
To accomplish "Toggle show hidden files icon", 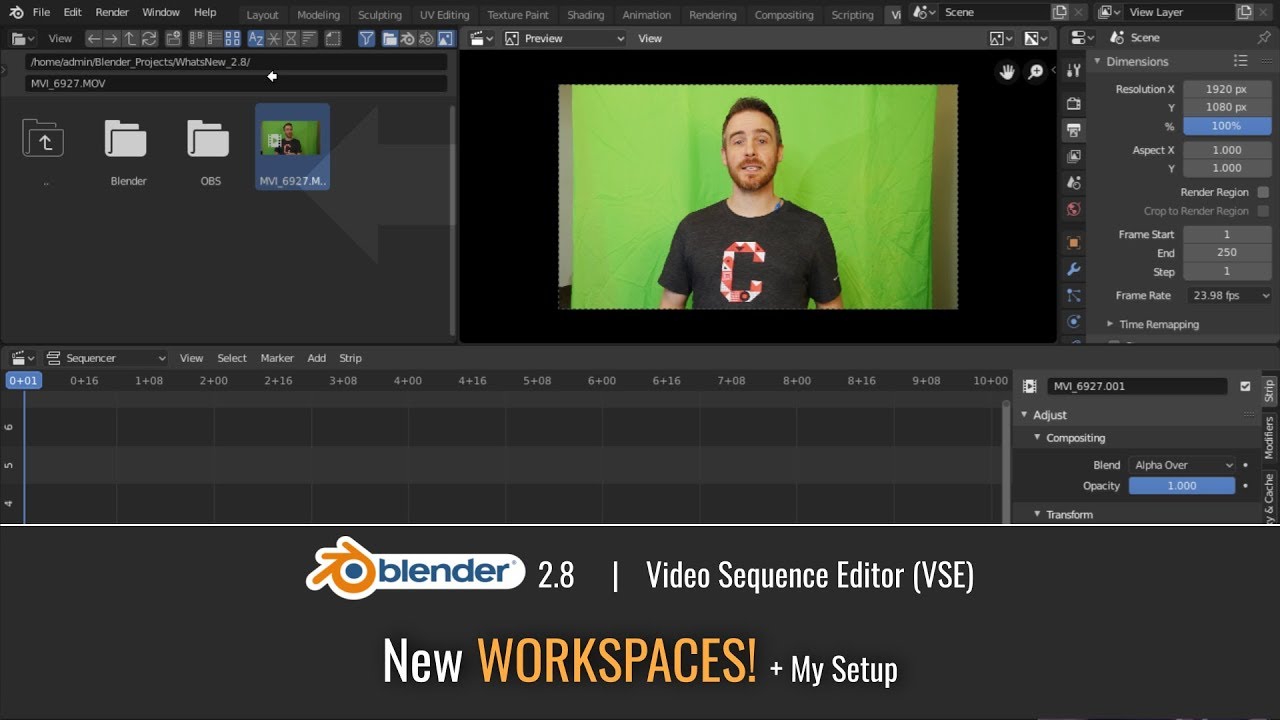I will (x=333, y=38).
